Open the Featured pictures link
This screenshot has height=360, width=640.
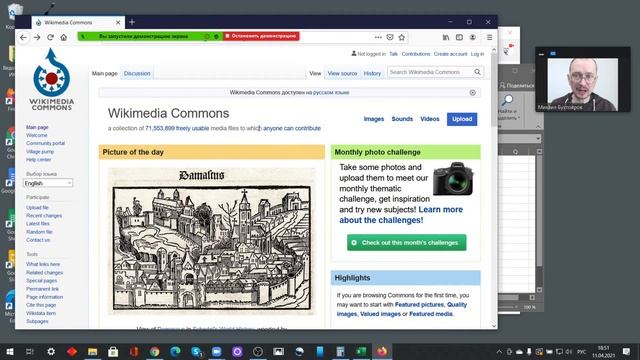[419, 304]
